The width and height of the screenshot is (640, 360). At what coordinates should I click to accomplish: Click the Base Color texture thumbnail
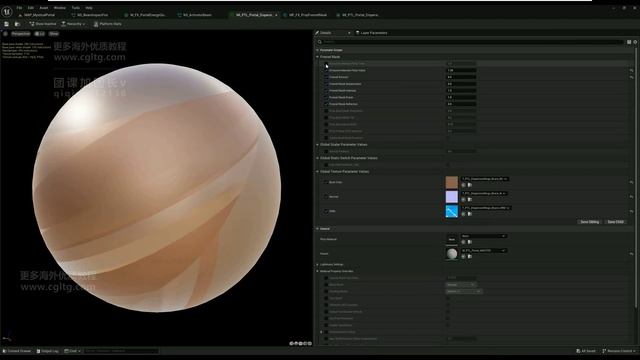point(451,182)
